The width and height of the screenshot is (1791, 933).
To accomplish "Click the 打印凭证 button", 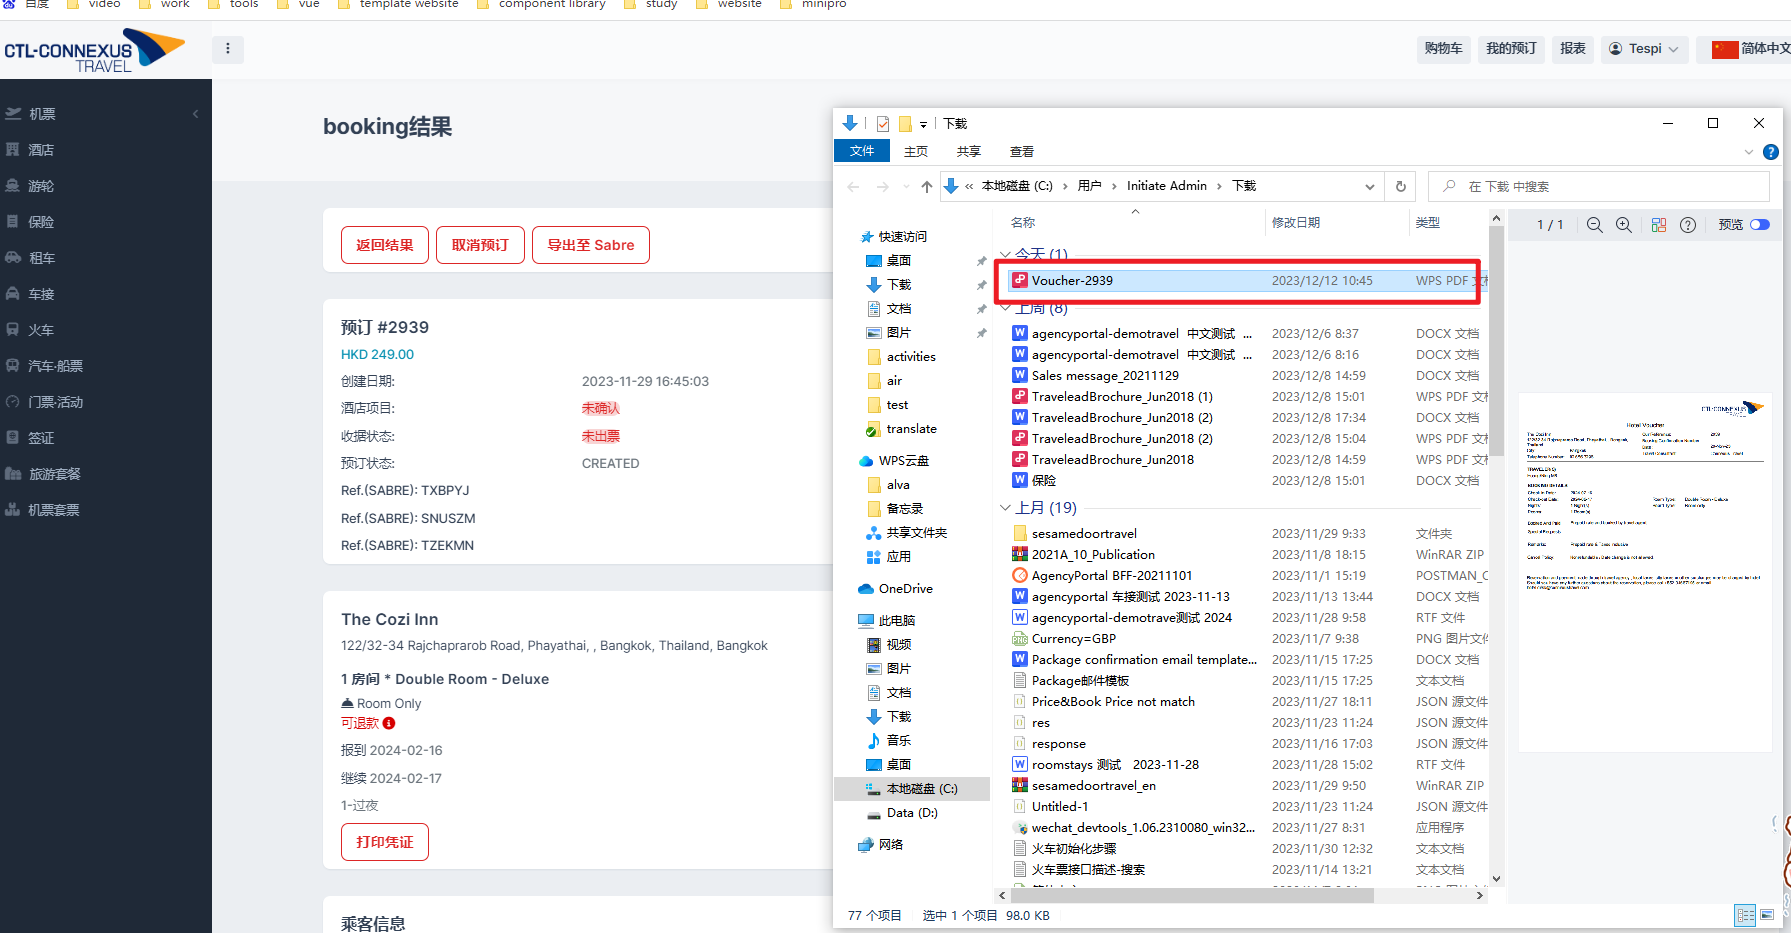I will click(385, 842).
